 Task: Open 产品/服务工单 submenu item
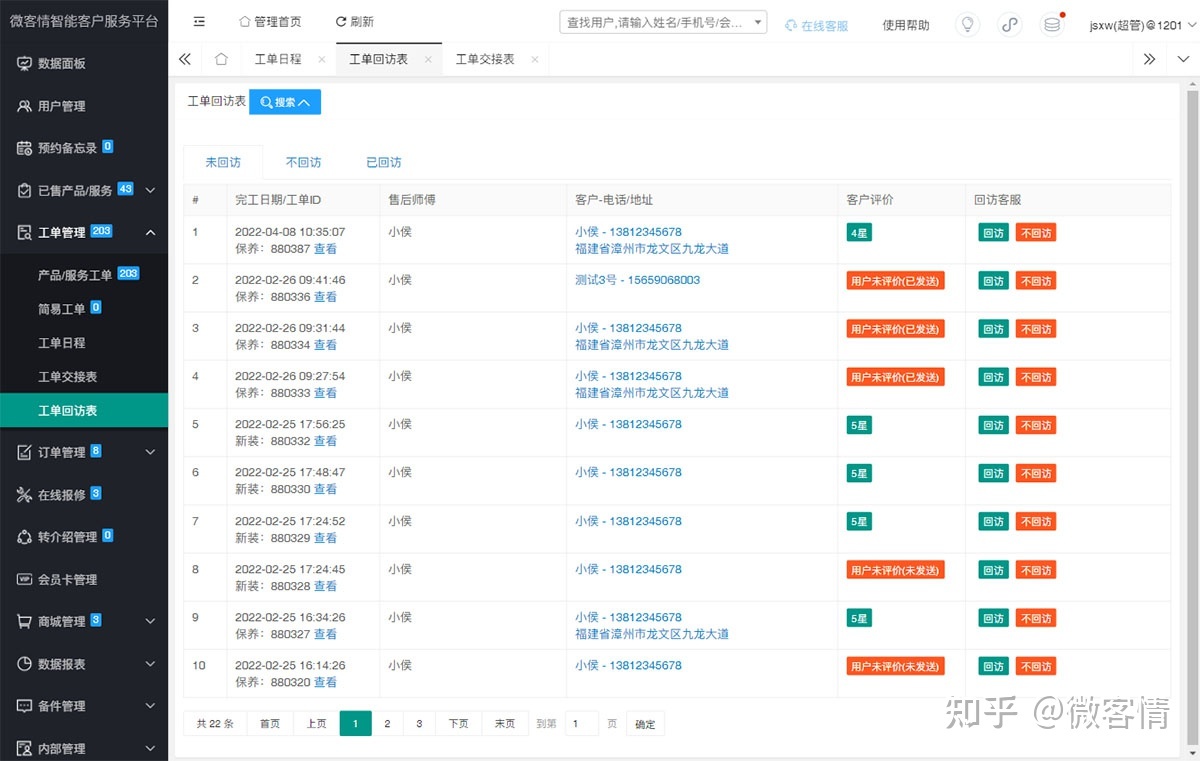84,274
